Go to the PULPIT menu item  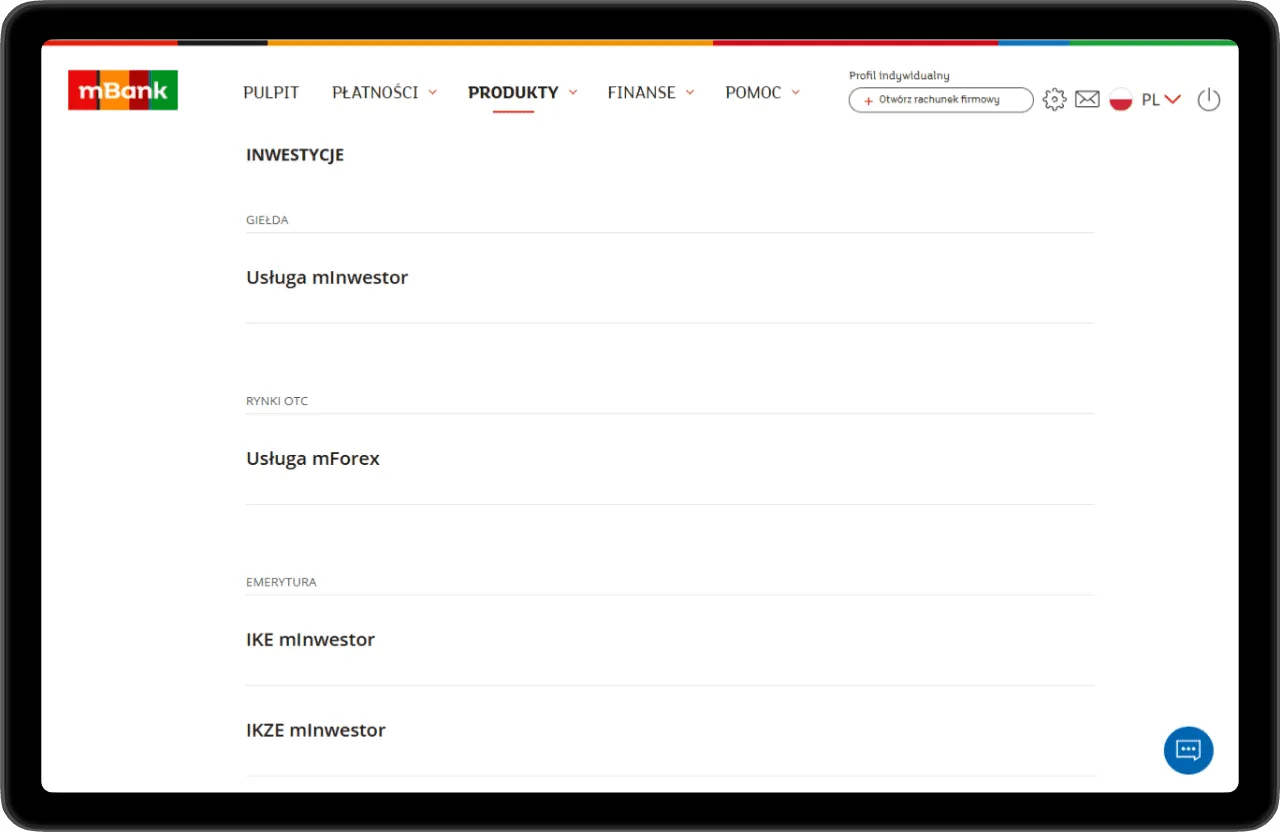coord(271,93)
